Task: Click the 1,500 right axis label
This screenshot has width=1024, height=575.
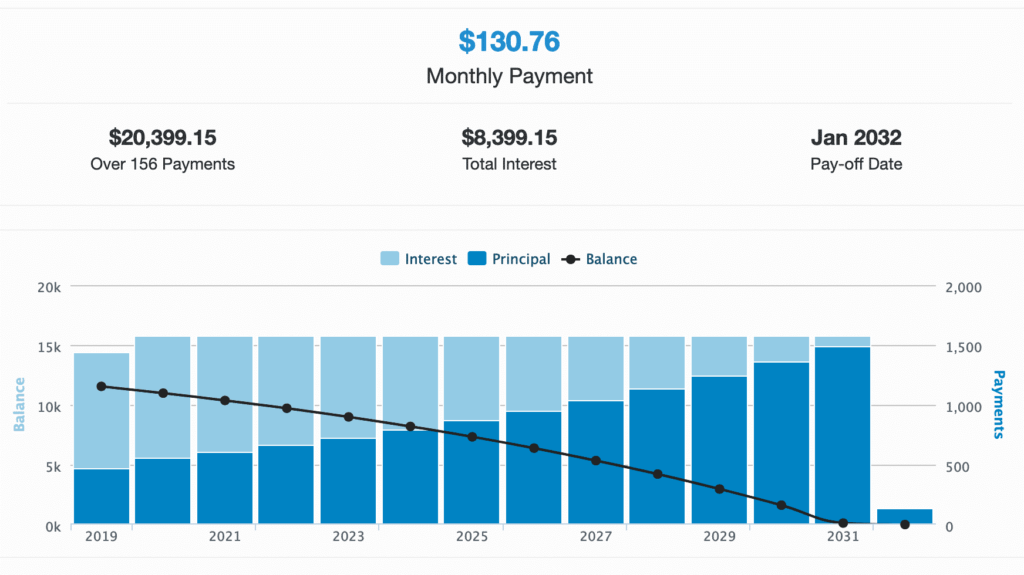Action: [x=963, y=348]
